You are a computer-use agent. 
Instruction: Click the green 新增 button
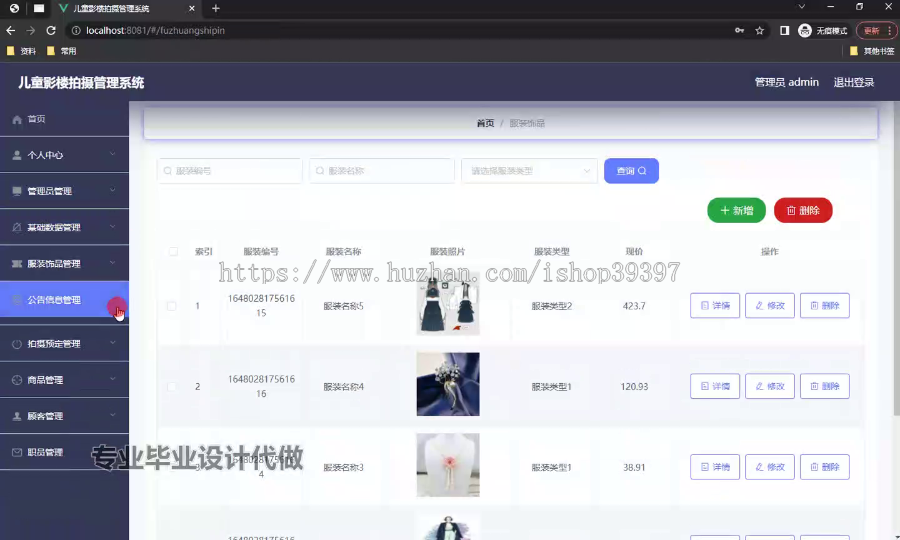pyautogui.click(x=736, y=211)
